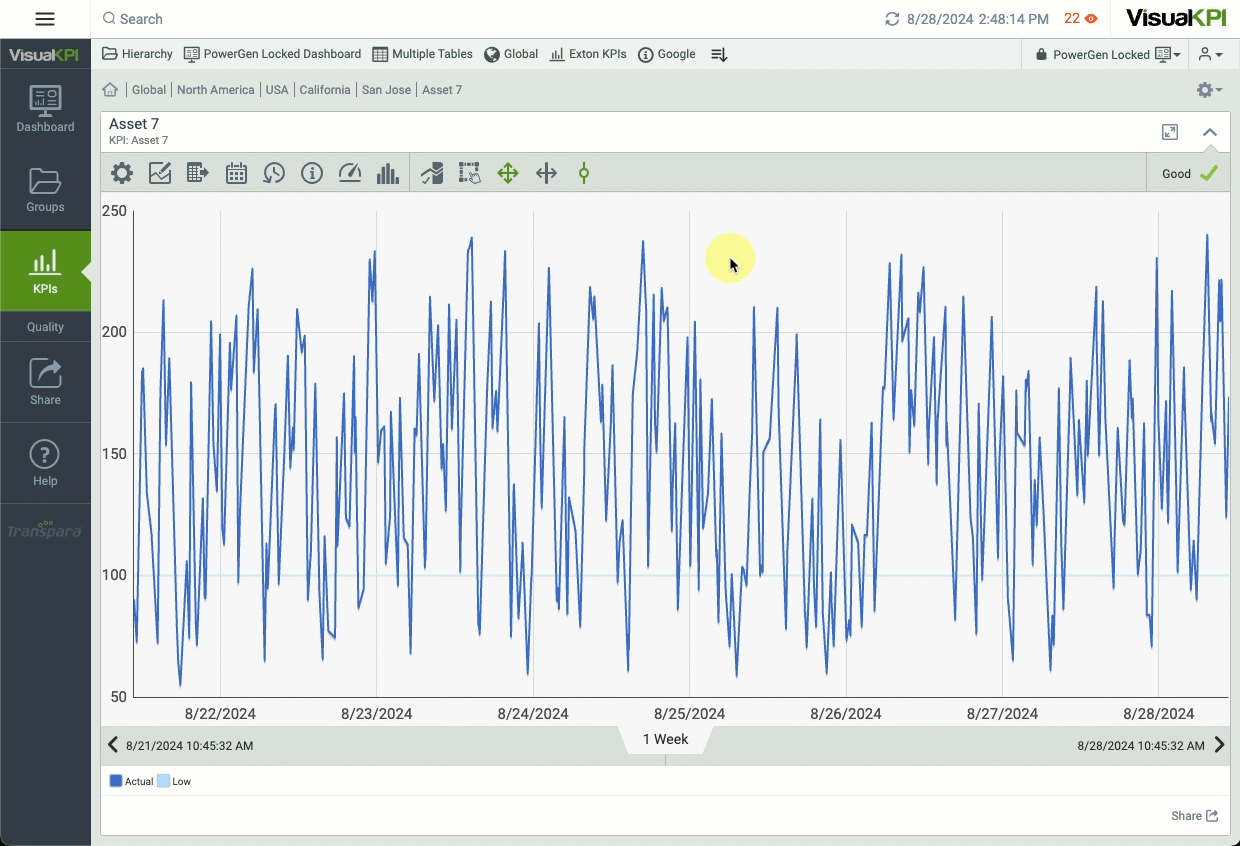This screenshot has width=1240, height=846.
Task: Collapse the Asset 7 panel with chevron
Action: click(x=1209, y=132)
